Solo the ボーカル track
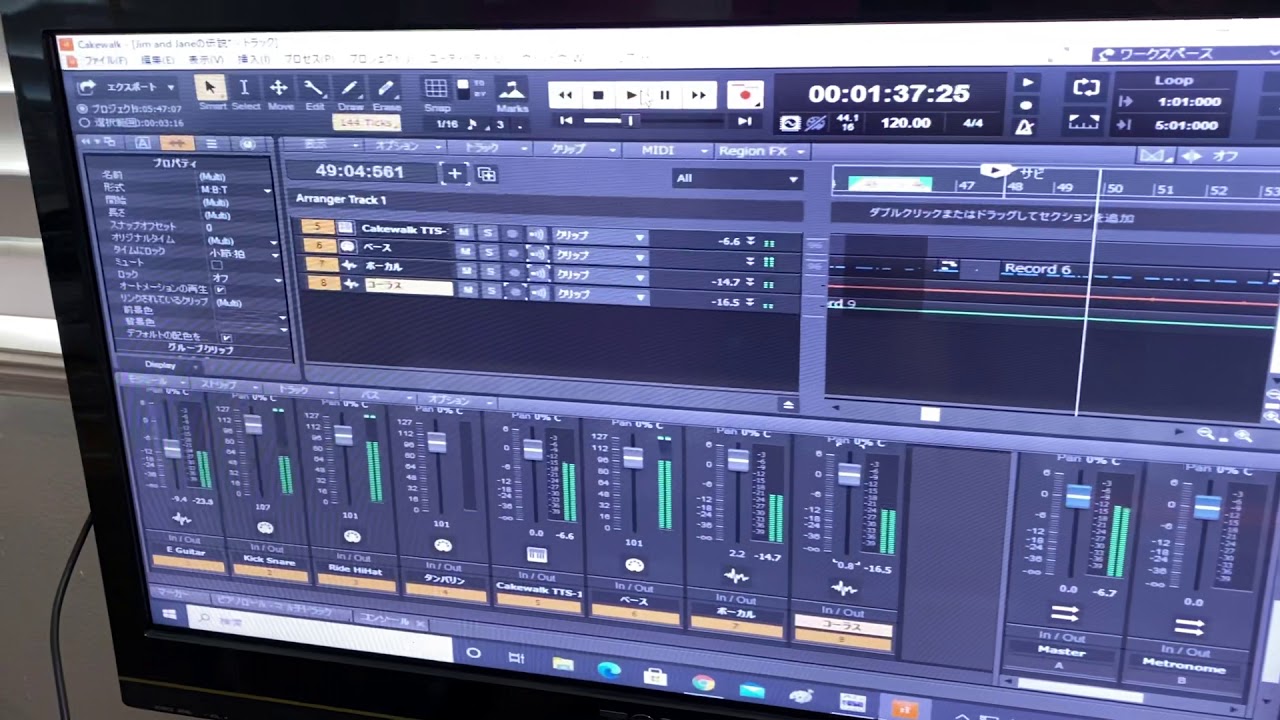Viewport: 1280px width, 720px height. [x=489, y=271]
